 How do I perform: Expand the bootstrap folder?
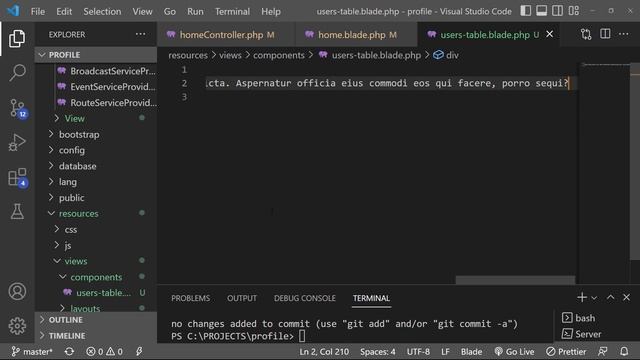96,134
